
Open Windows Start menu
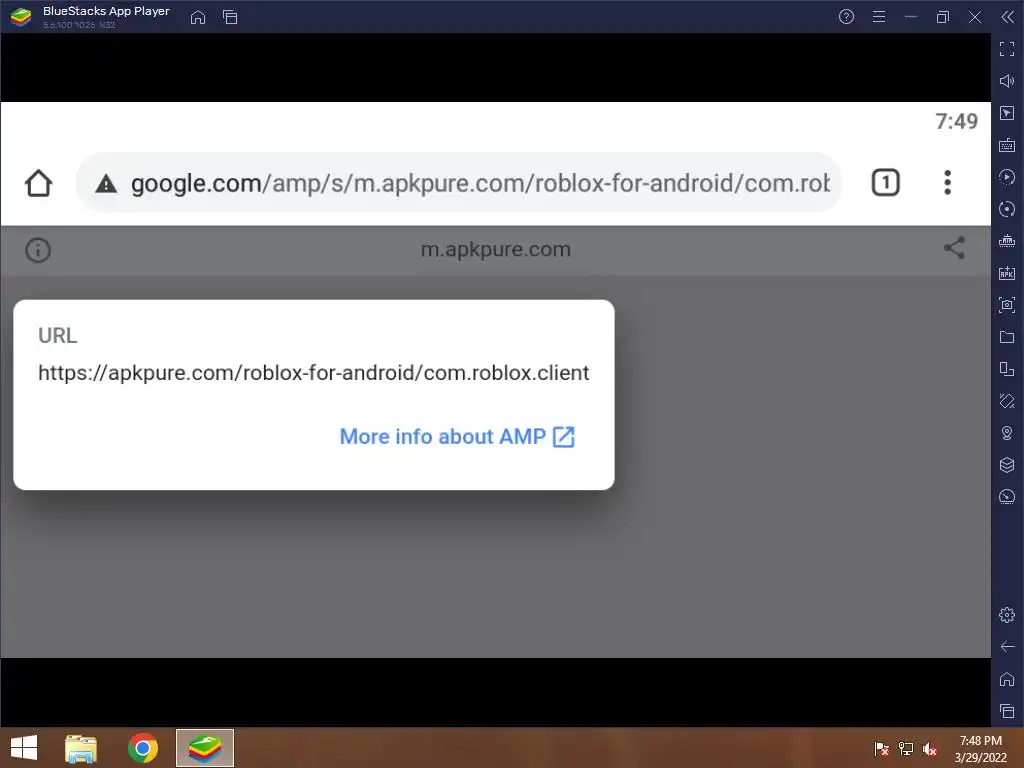(24, 748)
